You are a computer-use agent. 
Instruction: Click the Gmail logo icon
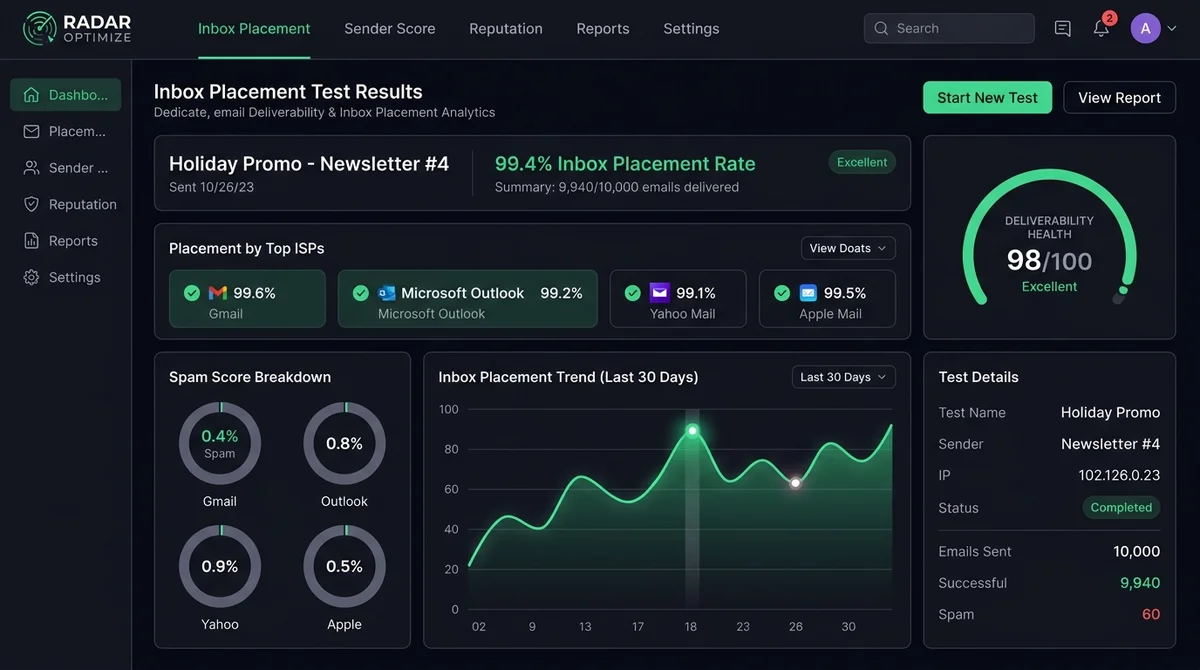217,293
